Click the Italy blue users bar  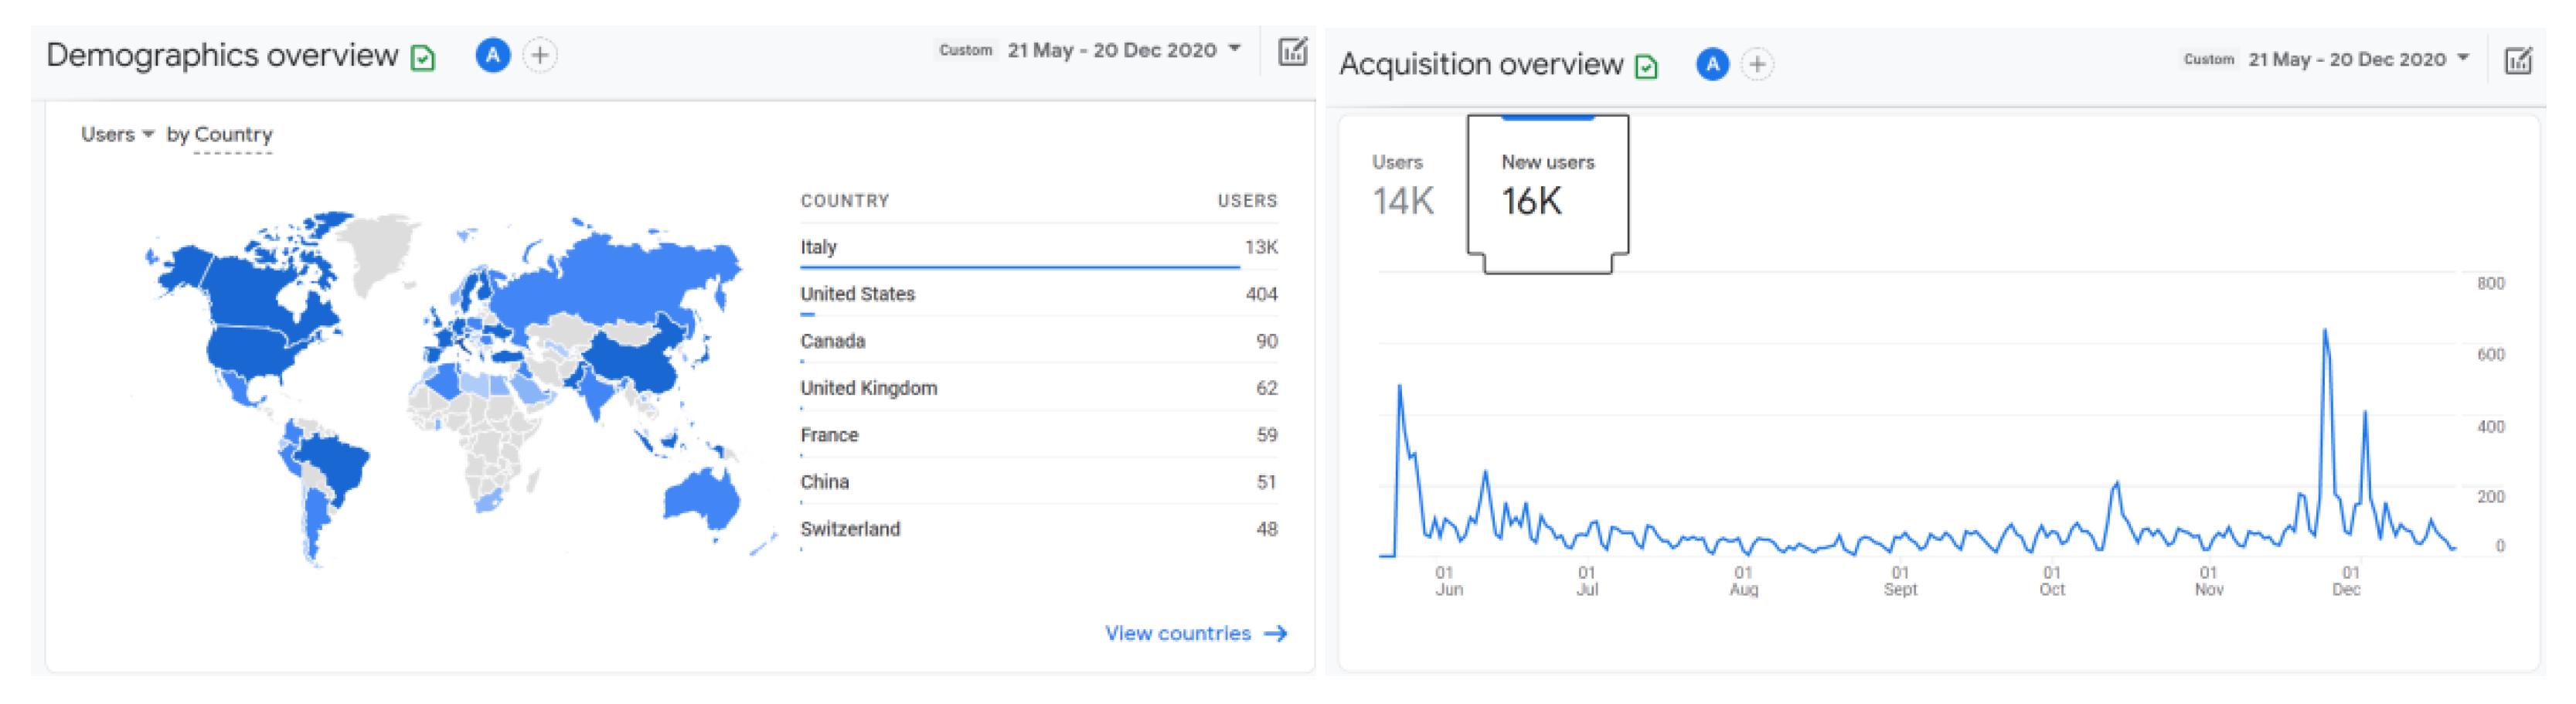(x=1019, y=267)
